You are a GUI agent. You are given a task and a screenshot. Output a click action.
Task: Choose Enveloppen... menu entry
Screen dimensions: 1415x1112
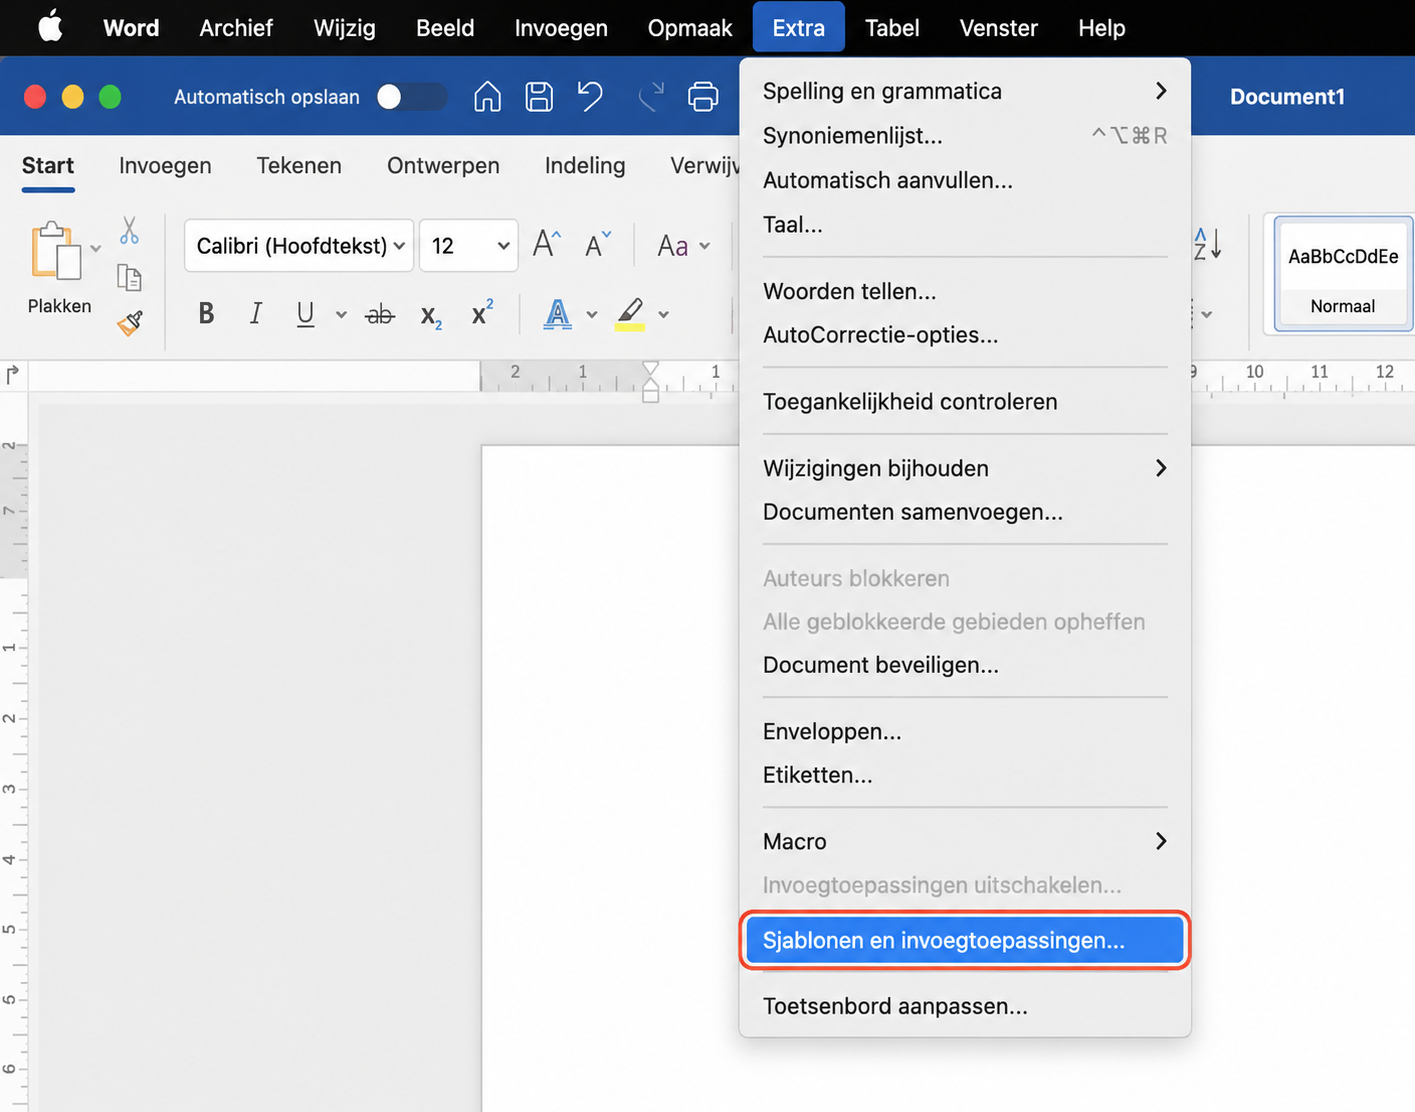click(965, 731)
